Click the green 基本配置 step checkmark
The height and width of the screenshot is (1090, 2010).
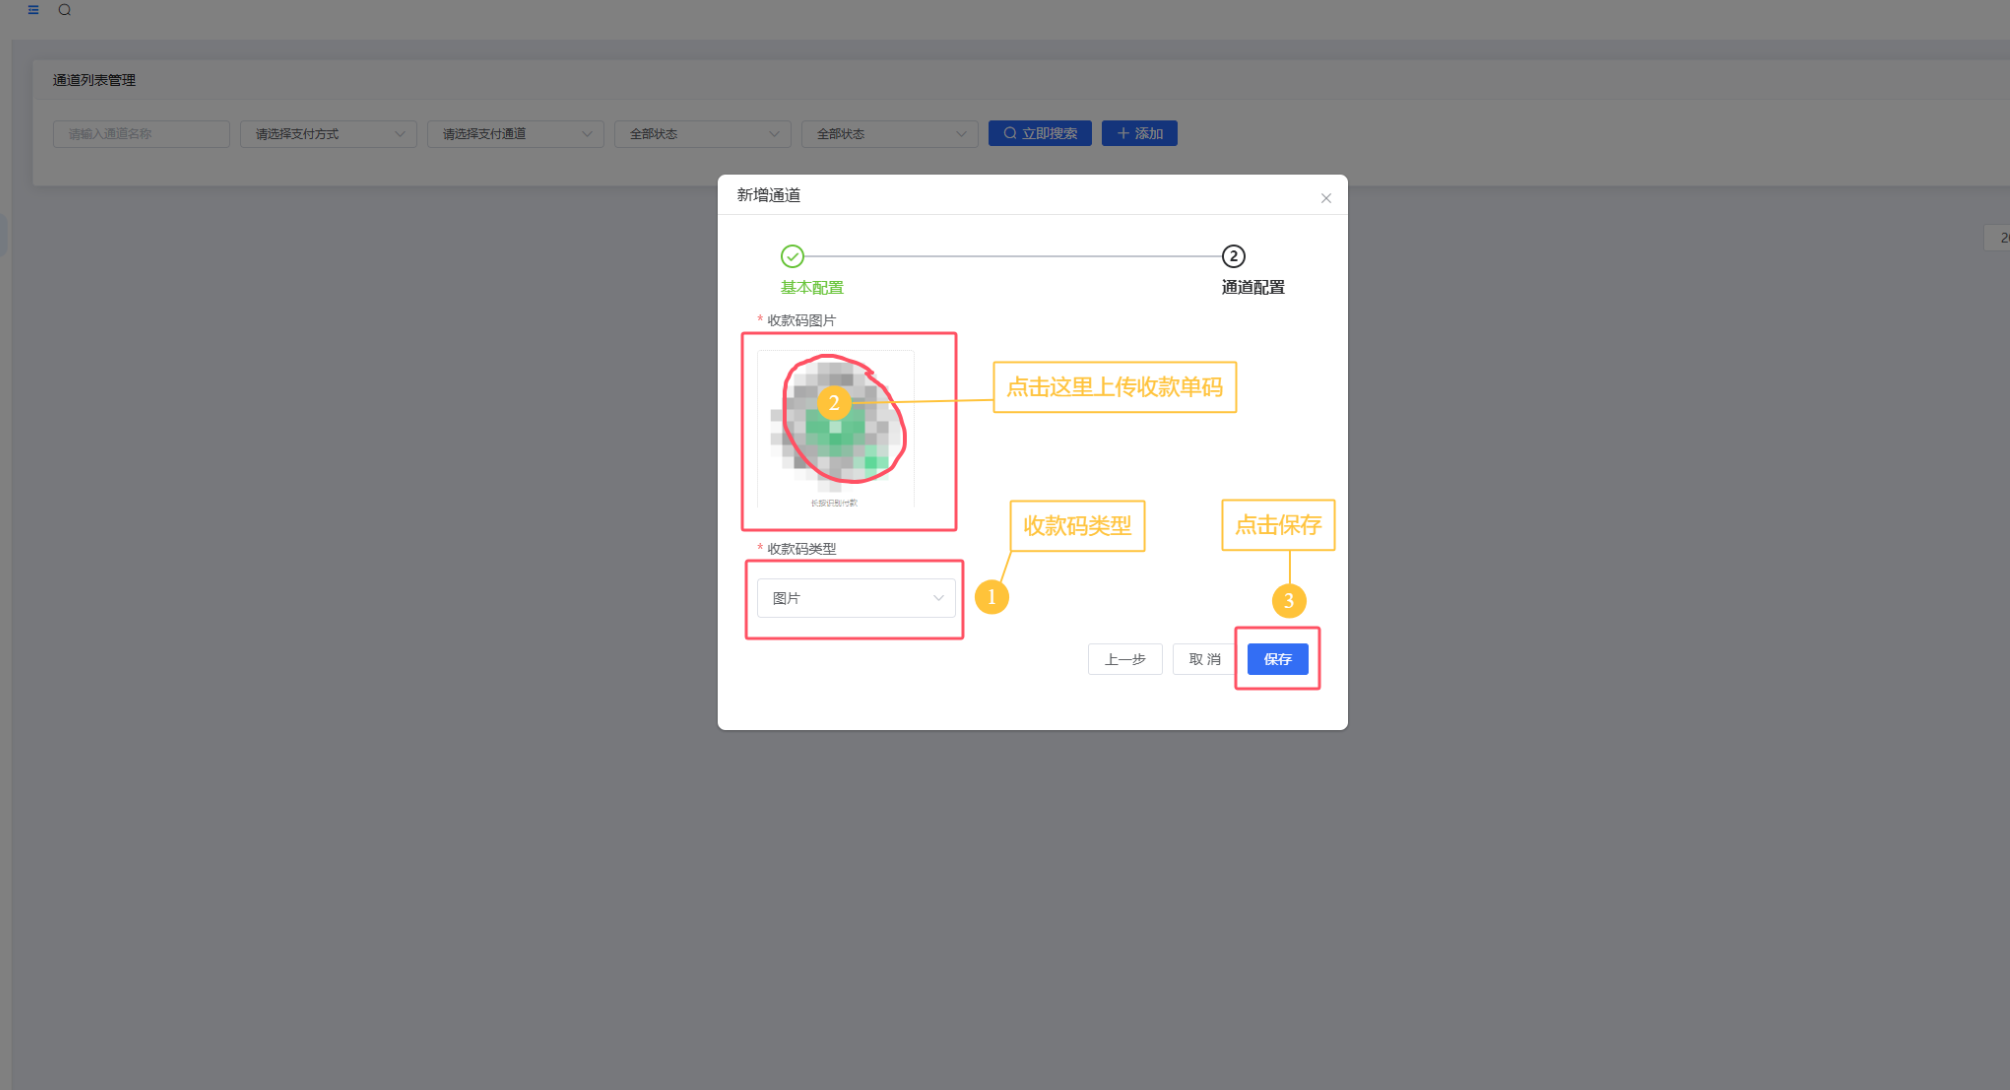(x=792, y=257)
